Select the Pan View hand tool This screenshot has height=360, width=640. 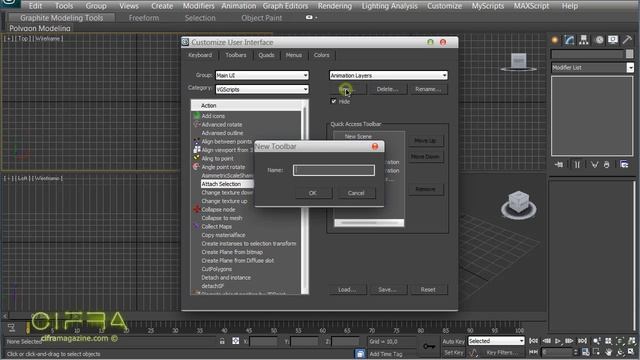[x=609, y=352]
